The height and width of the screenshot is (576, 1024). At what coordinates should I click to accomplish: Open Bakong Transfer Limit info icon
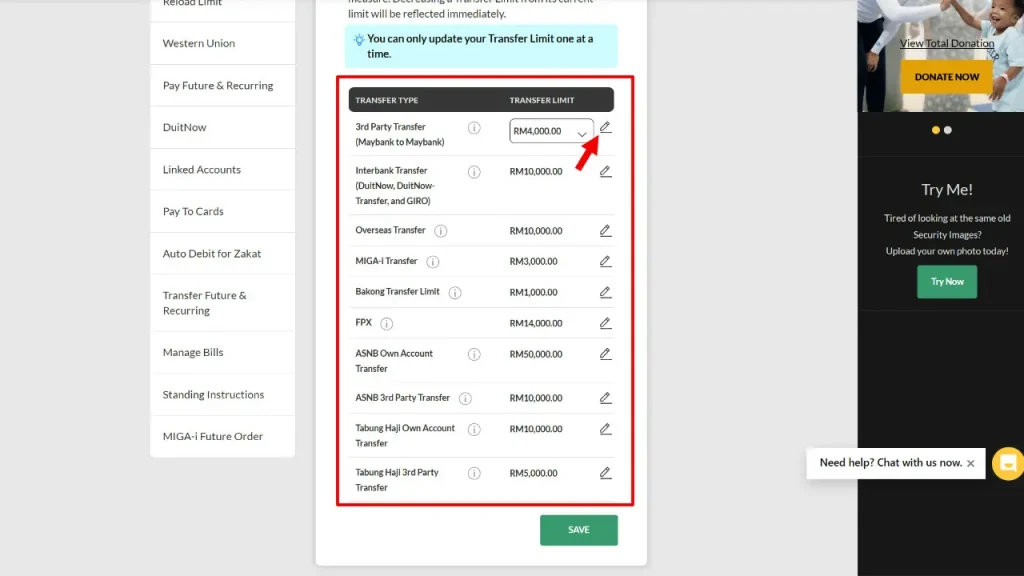pos(455,293)
